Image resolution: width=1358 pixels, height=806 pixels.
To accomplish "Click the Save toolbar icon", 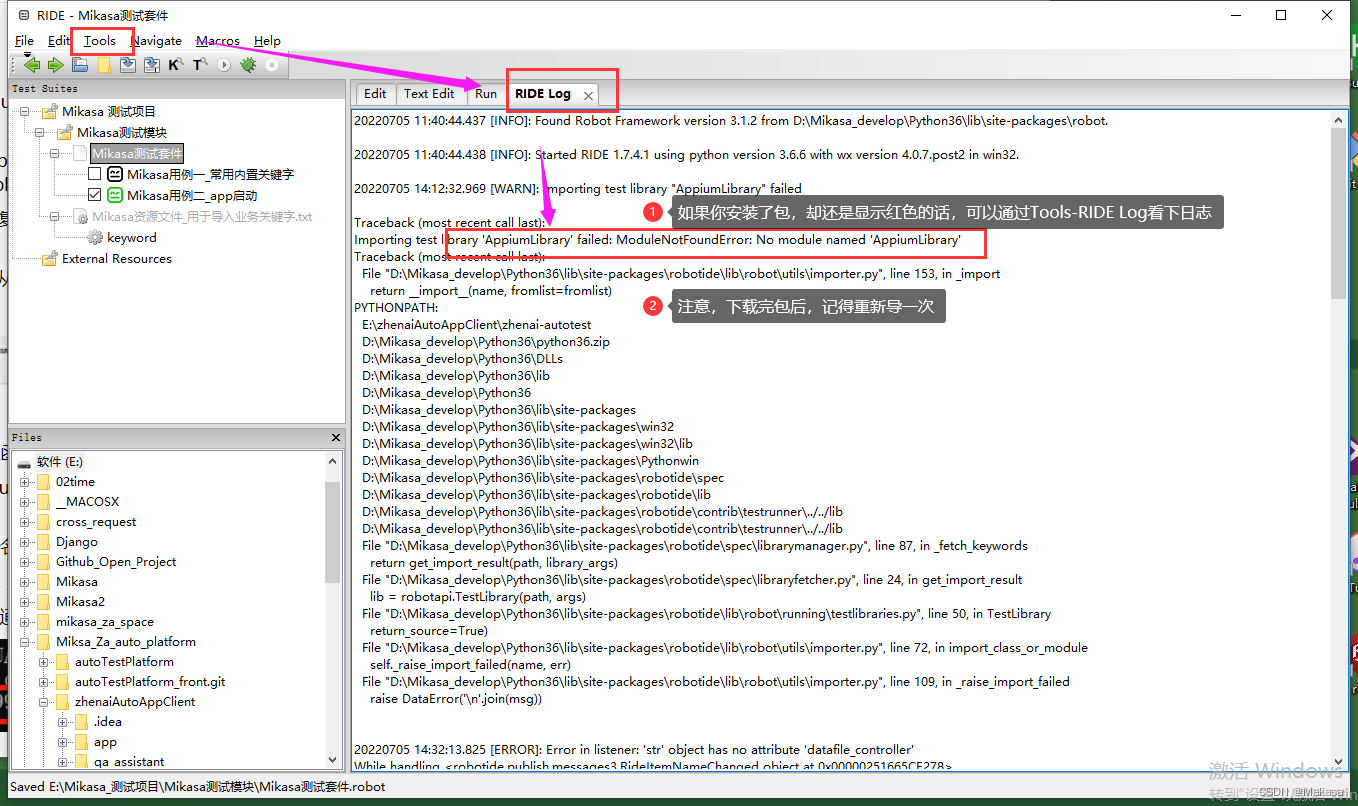I will pyautogui.click(x=128, y=65).
